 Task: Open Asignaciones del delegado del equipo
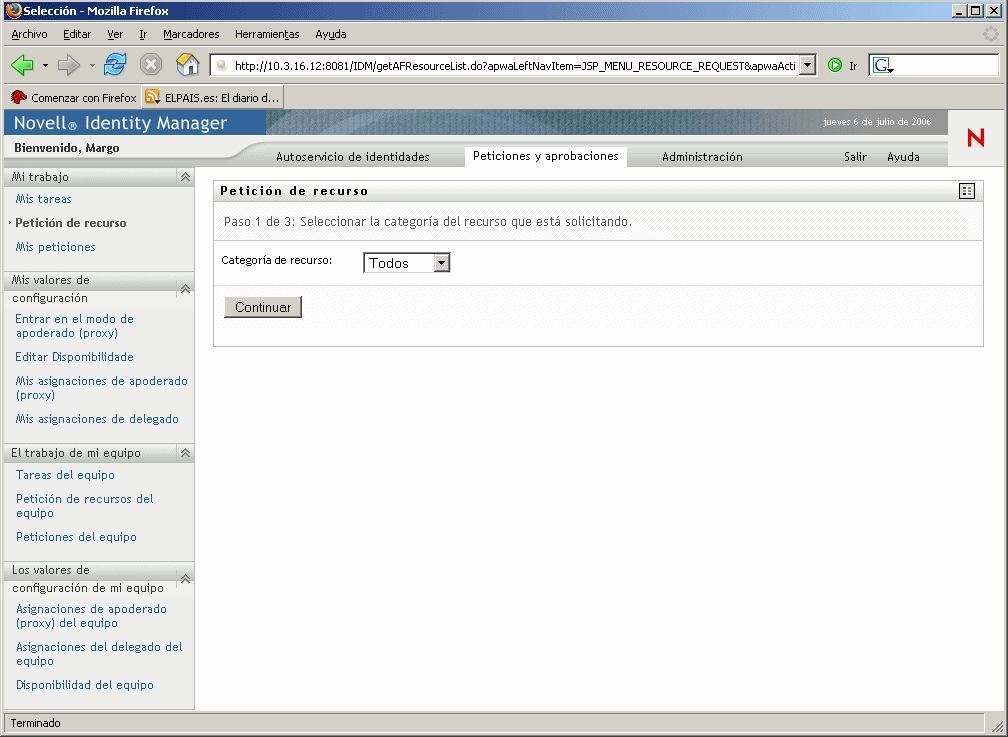coord(99,654)
